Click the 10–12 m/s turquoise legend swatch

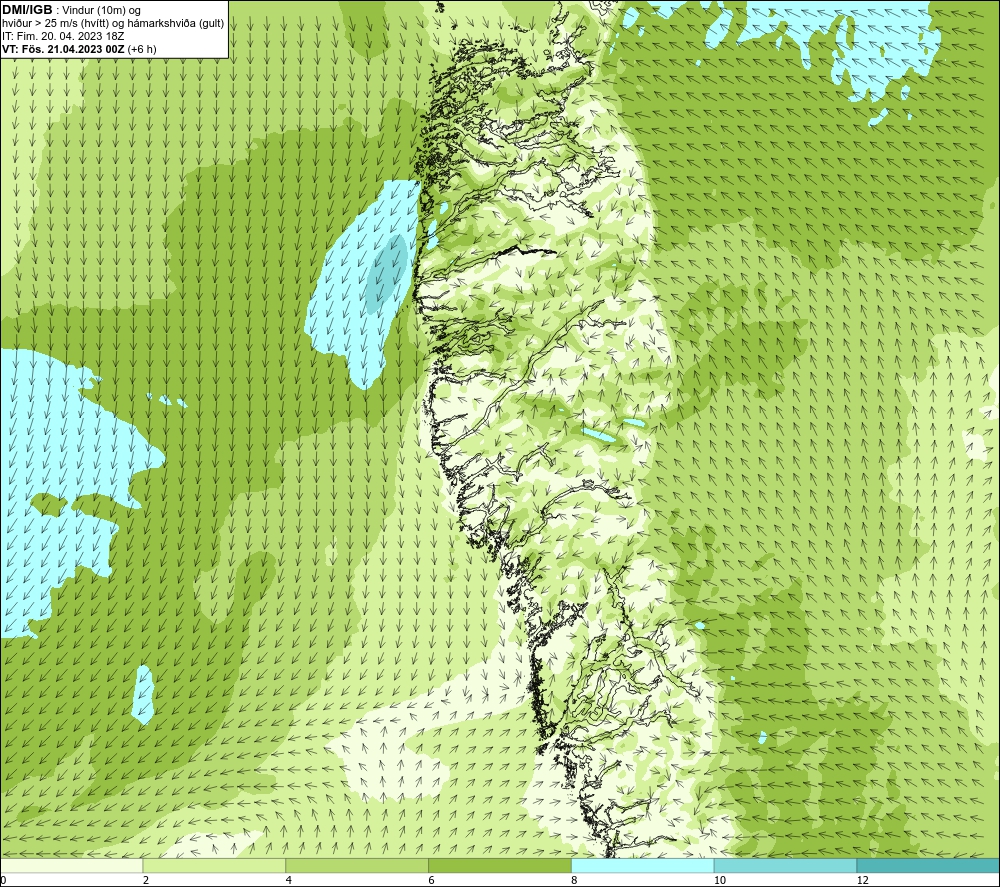tap(786, 865)
